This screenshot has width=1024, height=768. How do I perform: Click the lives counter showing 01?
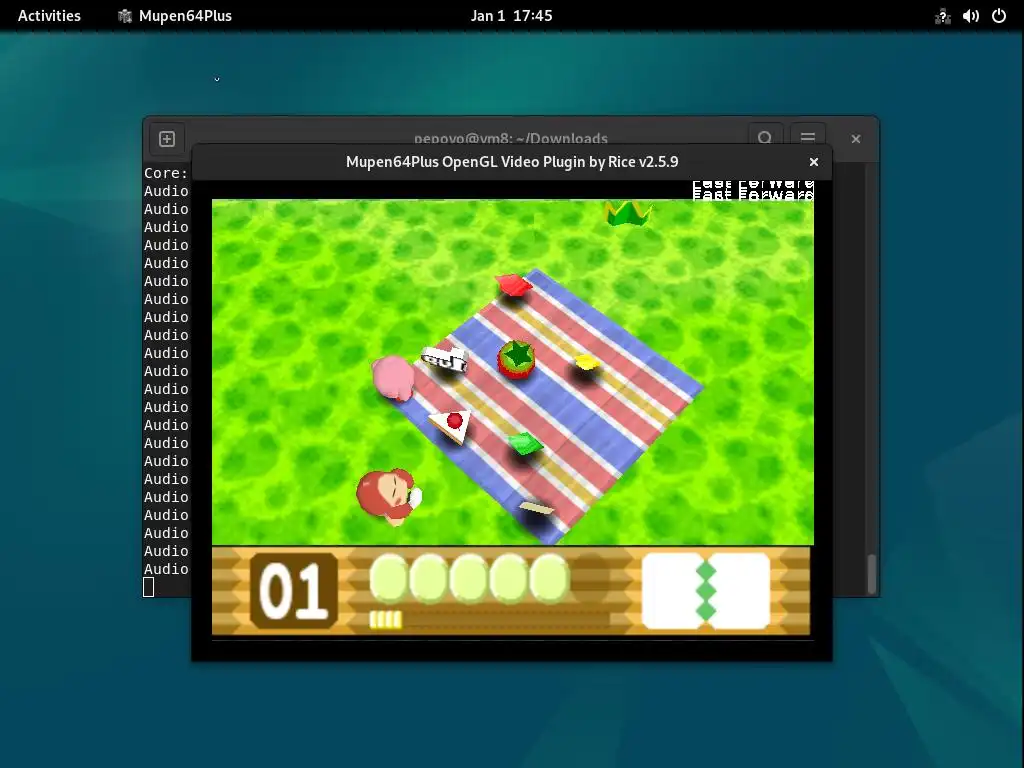[294, 590]
